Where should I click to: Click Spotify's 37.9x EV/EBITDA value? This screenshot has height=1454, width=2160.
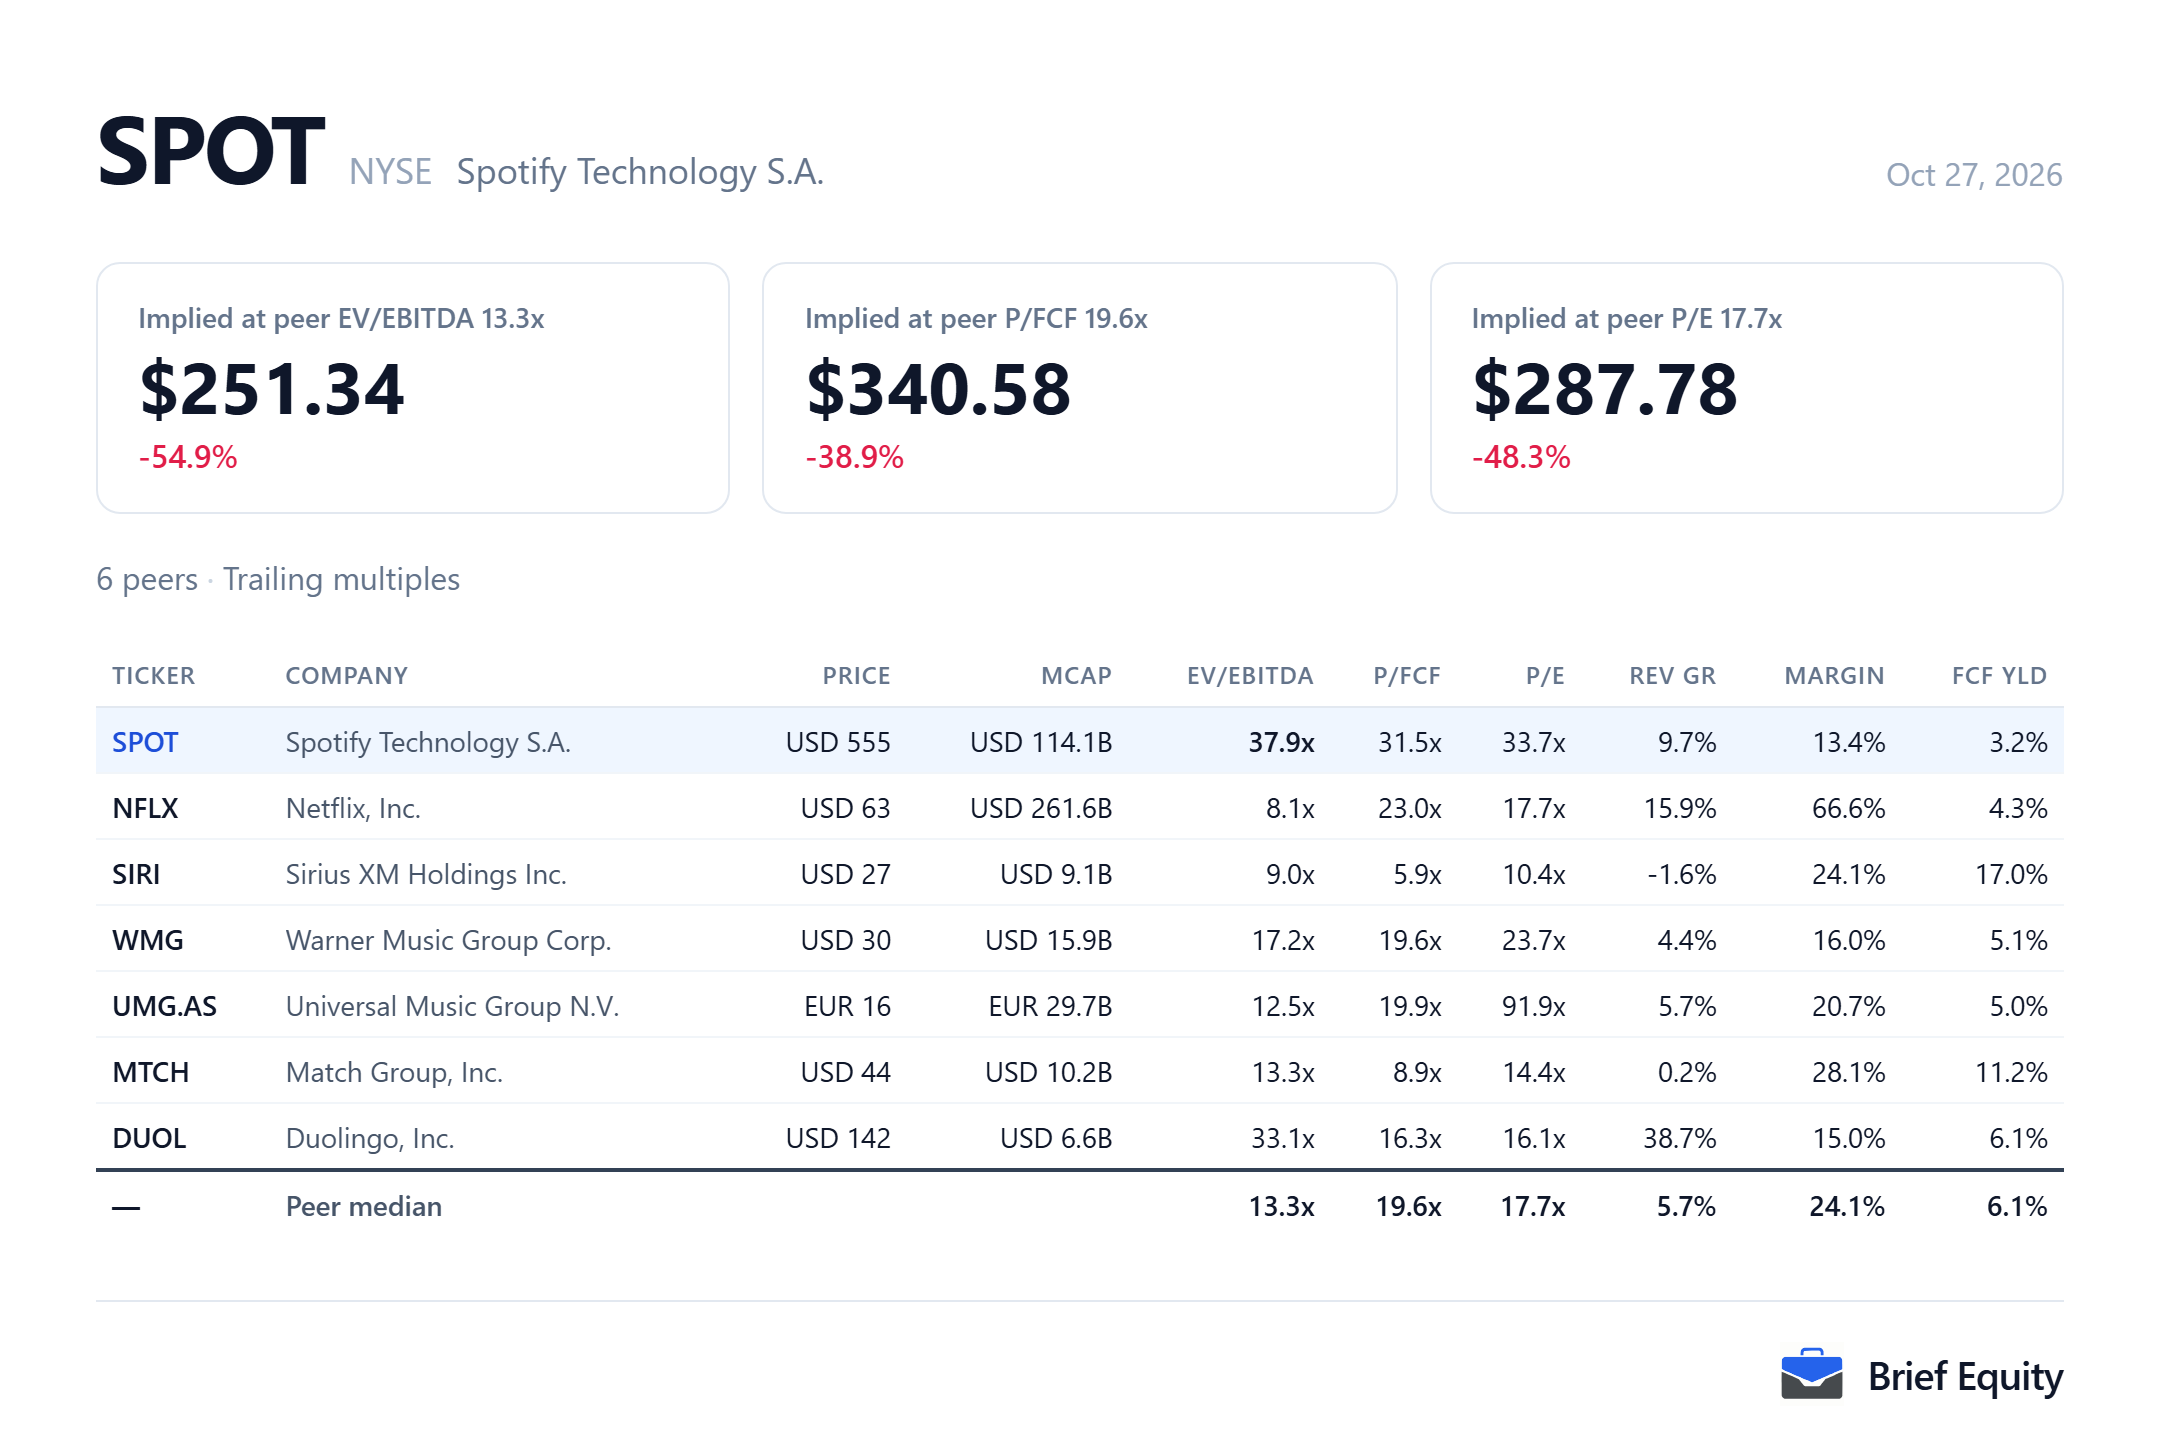tap(1281, 742)
